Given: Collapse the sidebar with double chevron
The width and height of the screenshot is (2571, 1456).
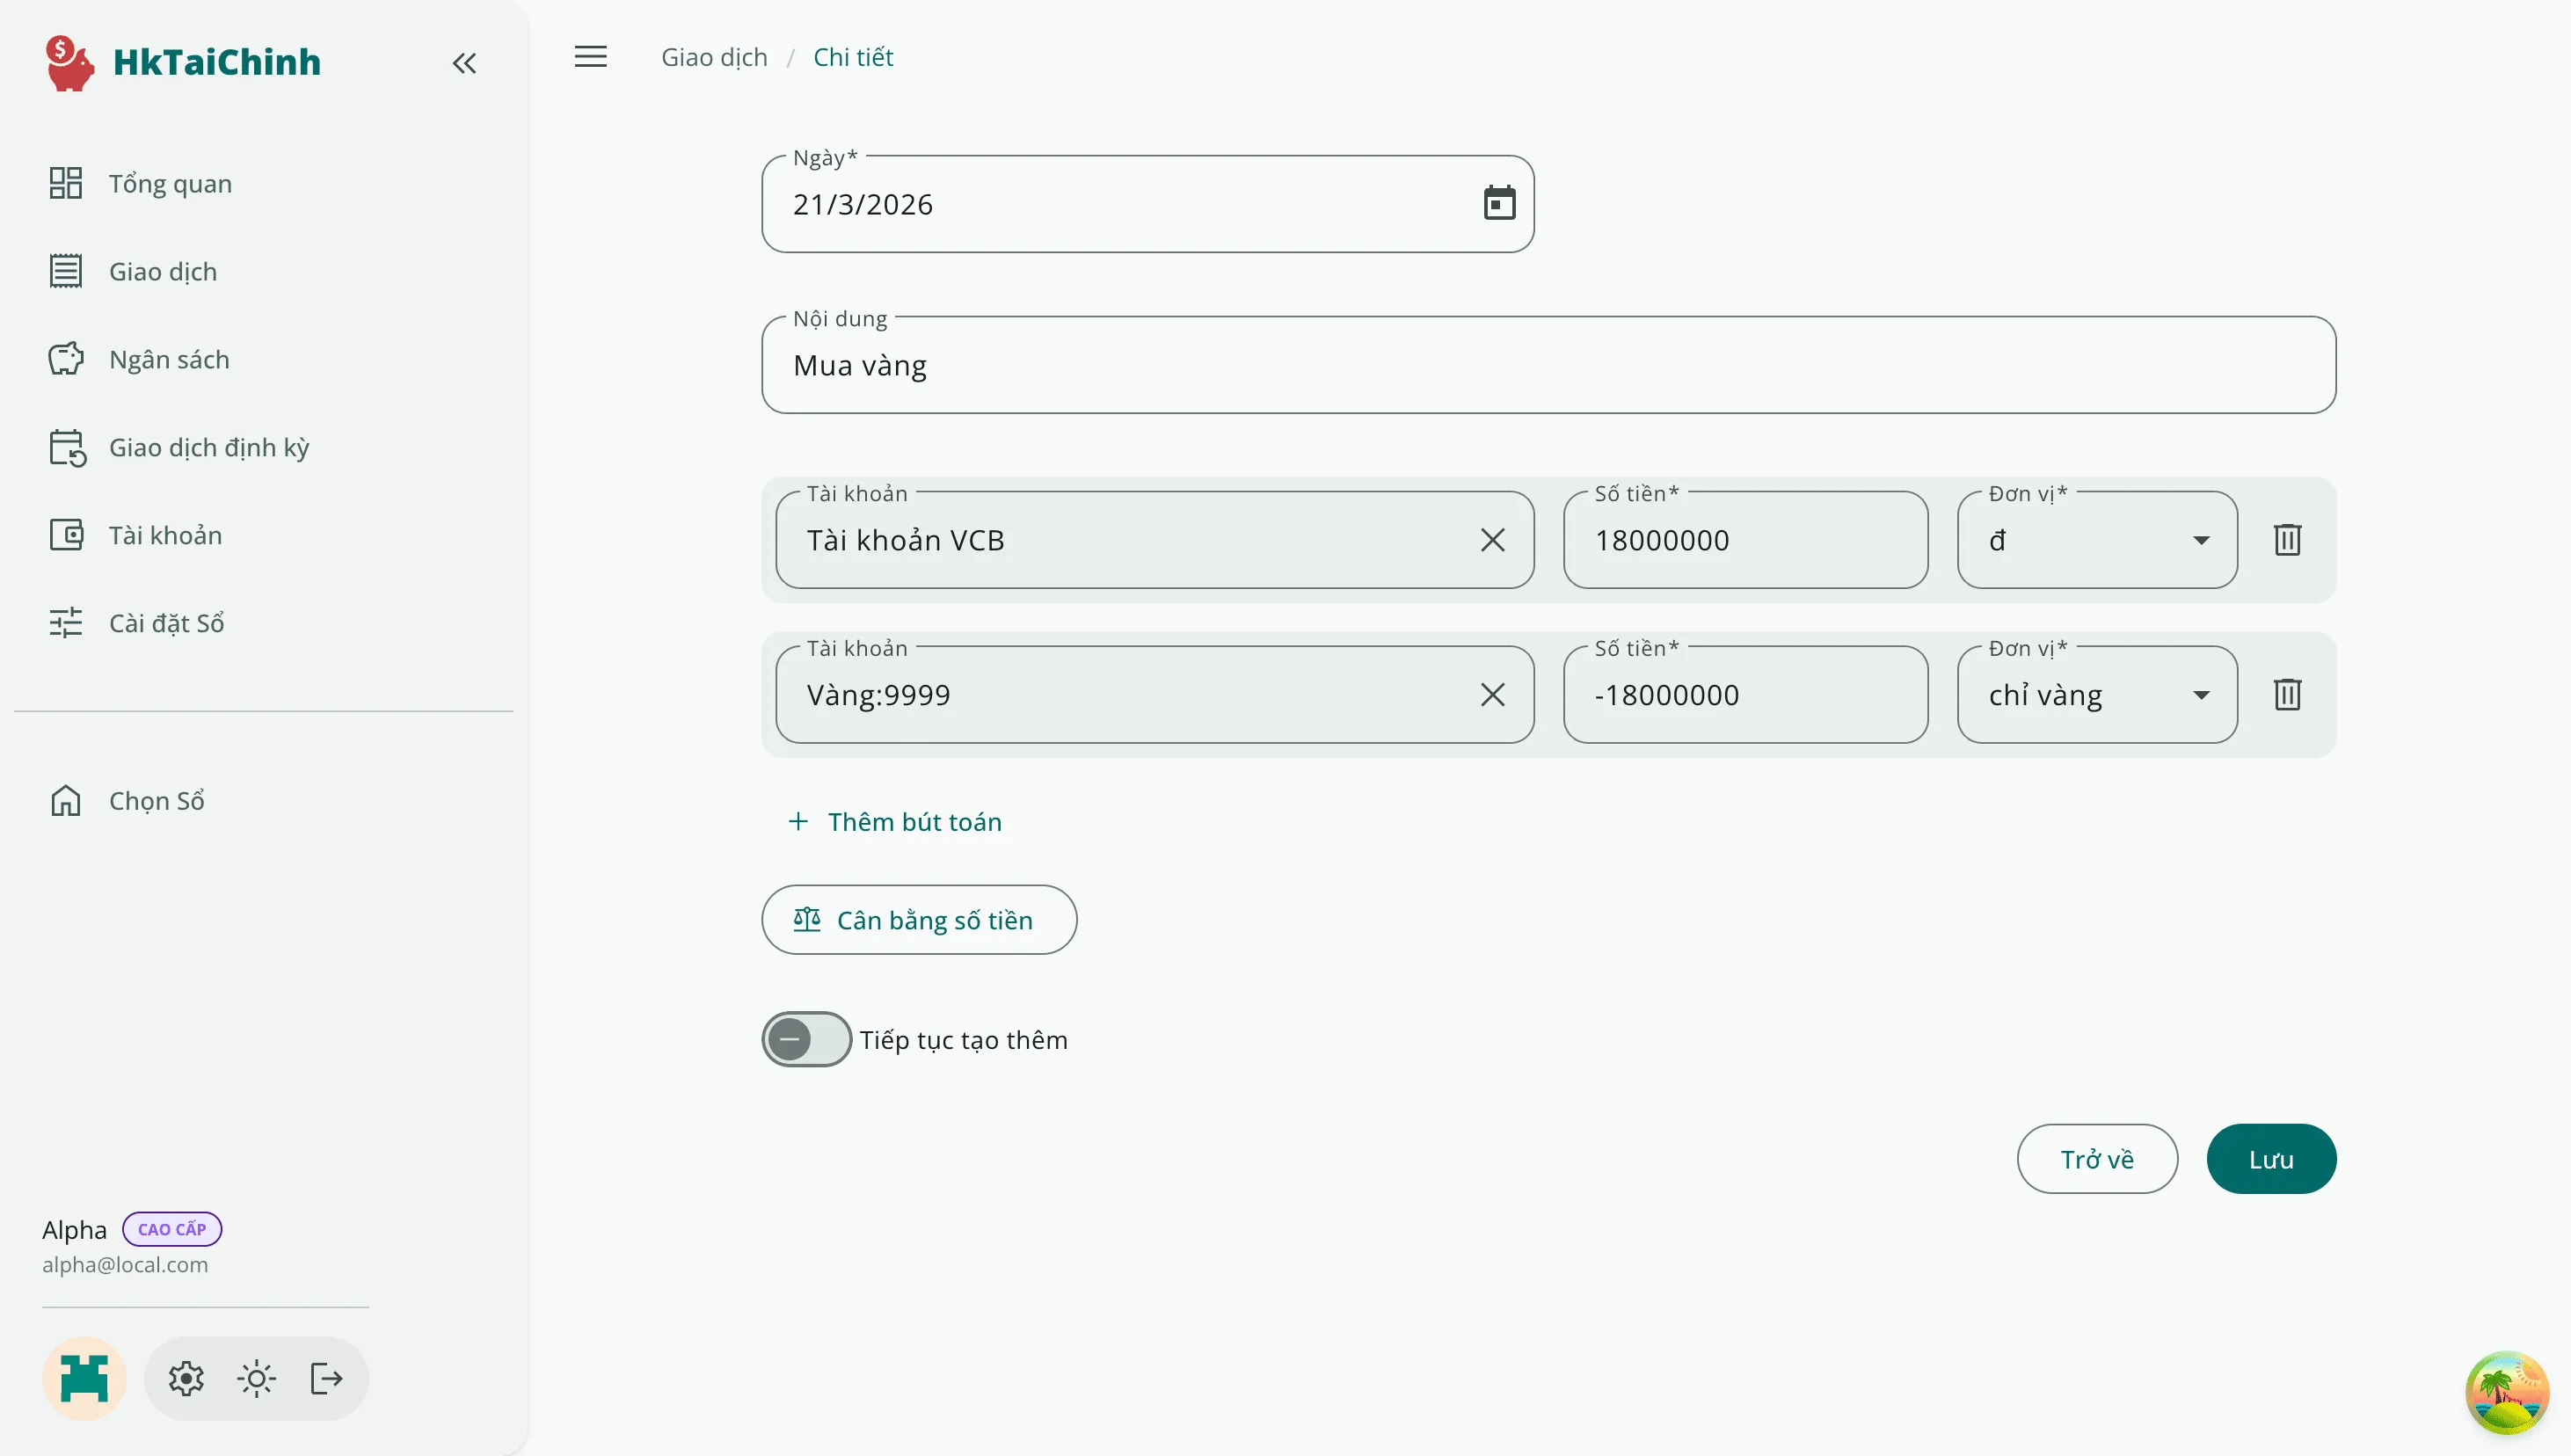Looking at the screenshot, I should click(464, 63).
